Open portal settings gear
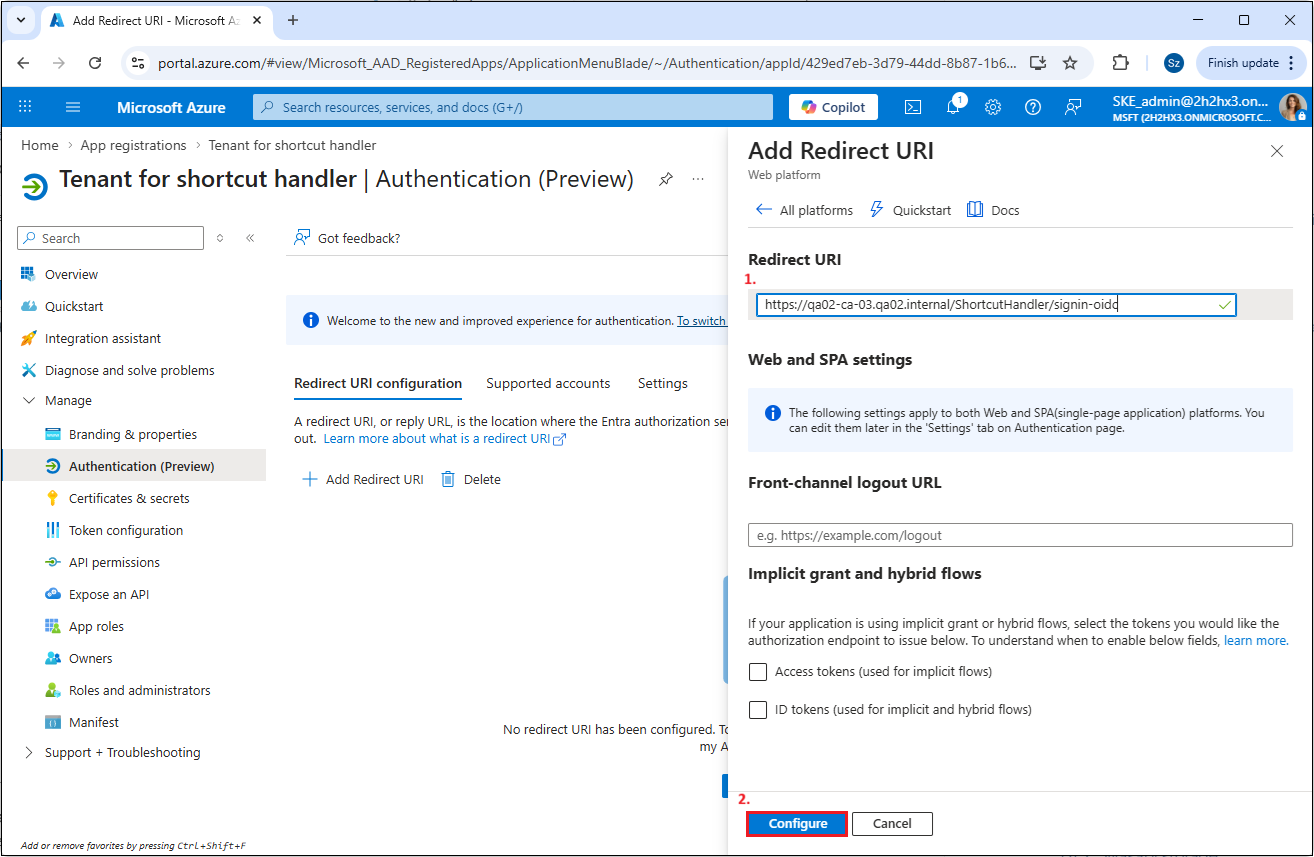 (993, 107)
